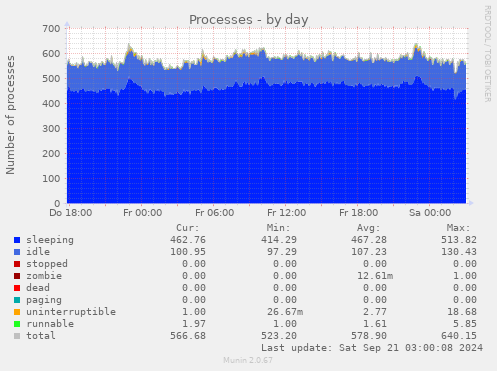Click the 'Number of processes' axis label
This screenshot has width=497, height=371.
pos(10,115)
